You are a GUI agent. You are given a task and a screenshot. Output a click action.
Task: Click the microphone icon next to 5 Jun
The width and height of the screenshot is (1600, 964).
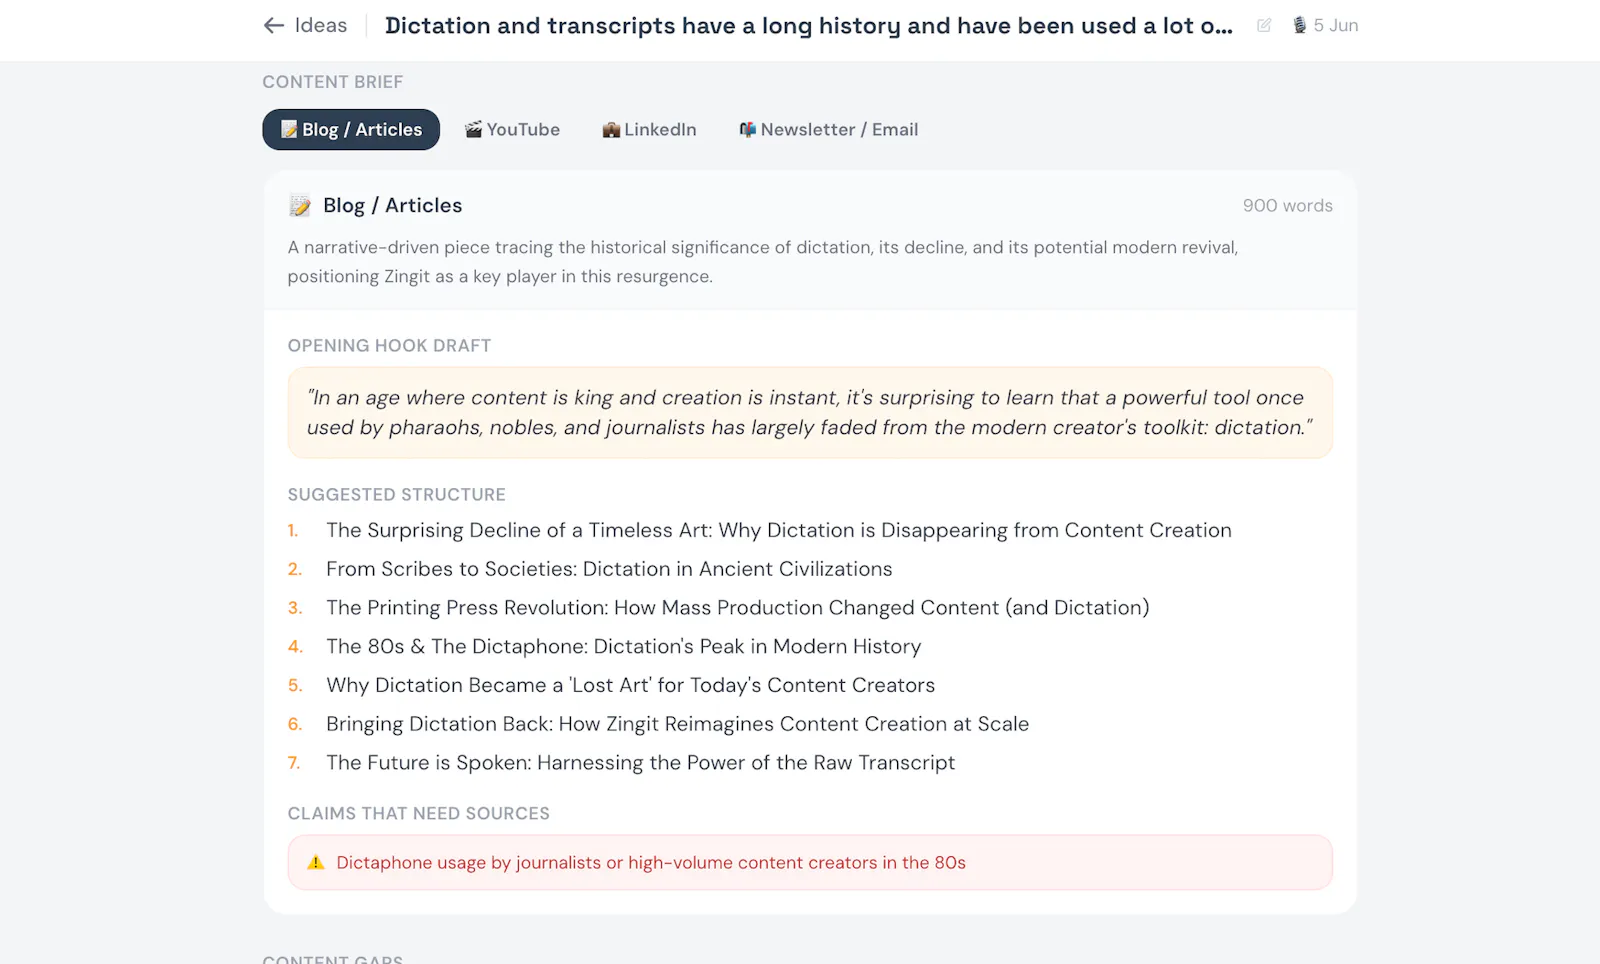[1299, 26]
